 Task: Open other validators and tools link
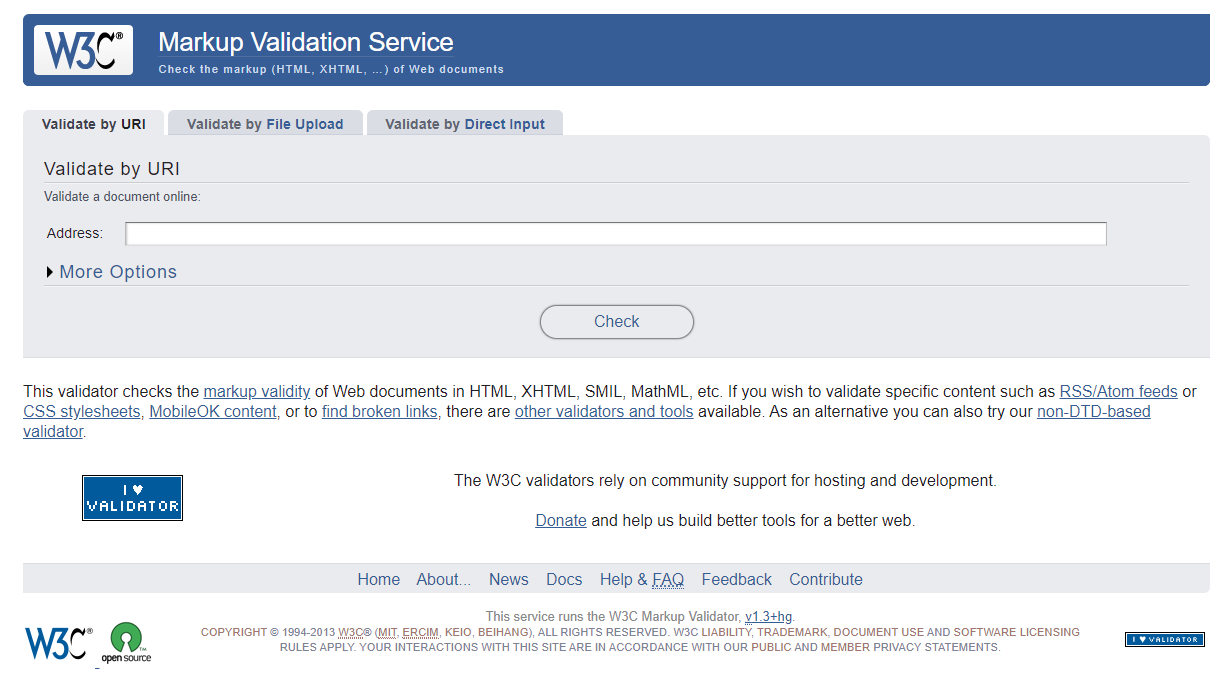point(604,412)
